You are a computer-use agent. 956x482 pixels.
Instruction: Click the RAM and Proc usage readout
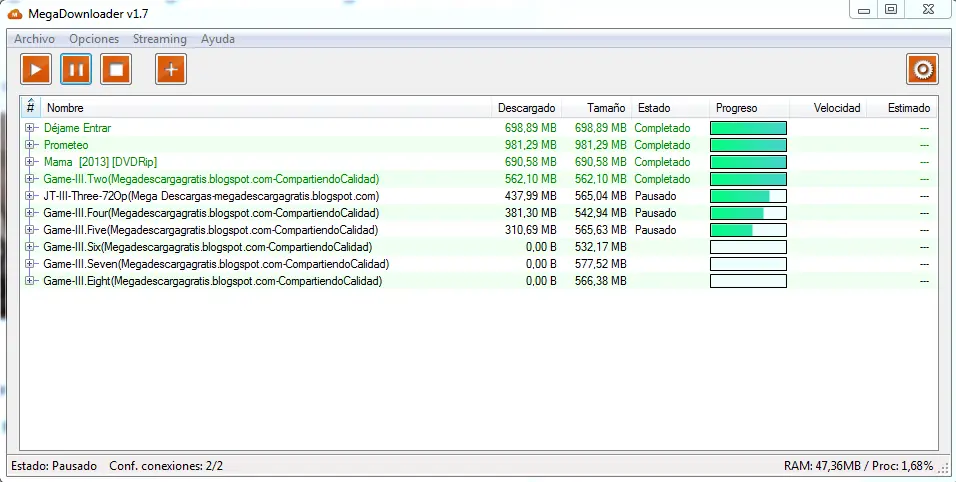(858, 466)
